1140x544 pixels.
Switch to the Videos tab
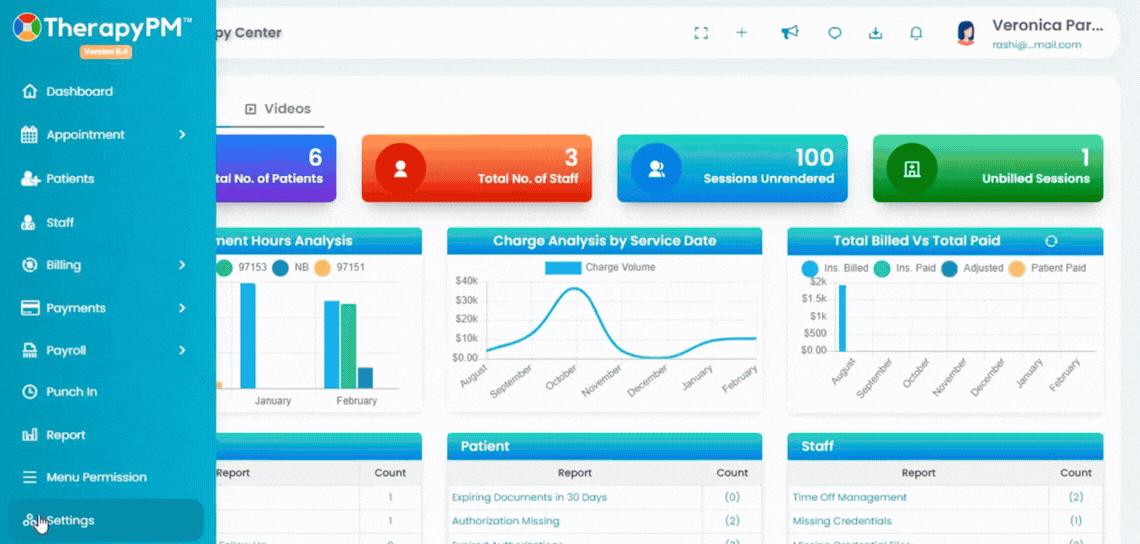[x=278, y=109]
